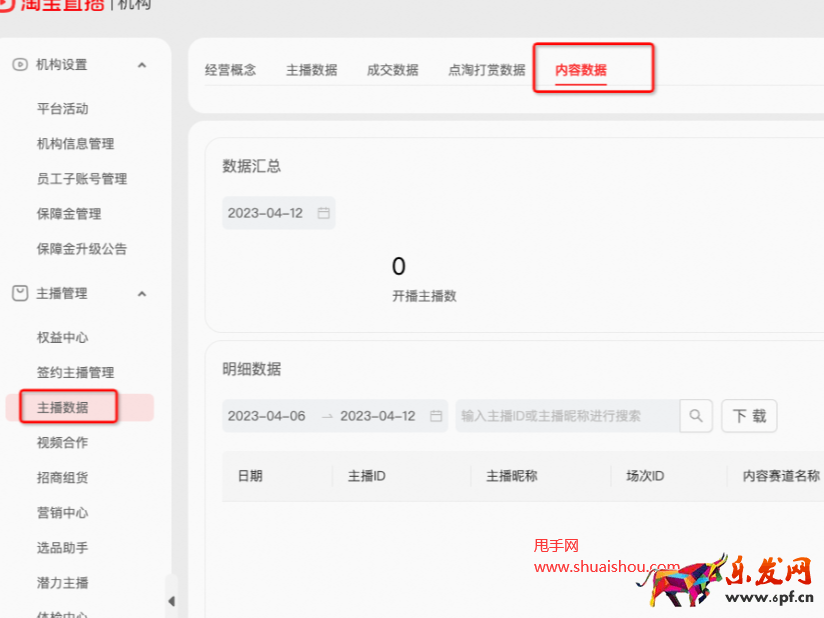Screen dimensions: 824x618
Task: Switch to the 经营概念 tab
Action: (231, 69)
